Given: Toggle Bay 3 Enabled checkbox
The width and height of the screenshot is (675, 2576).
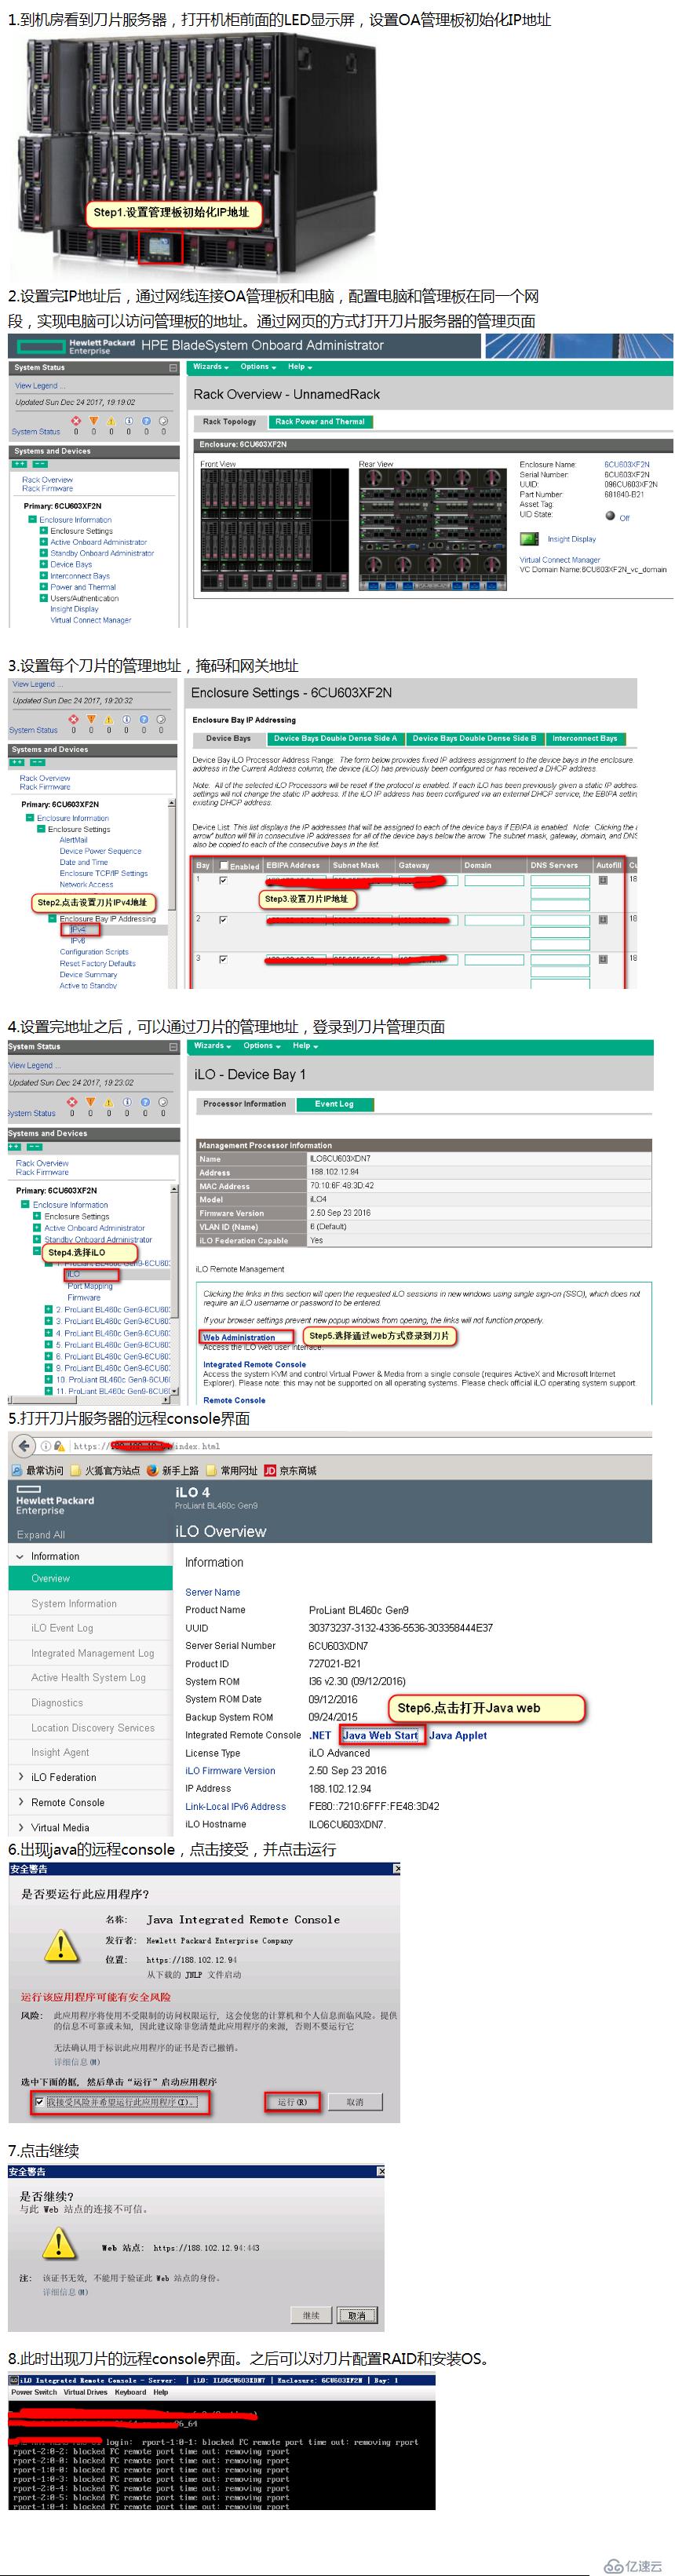Looking at the screenshot, I should [x=222, y=959].
